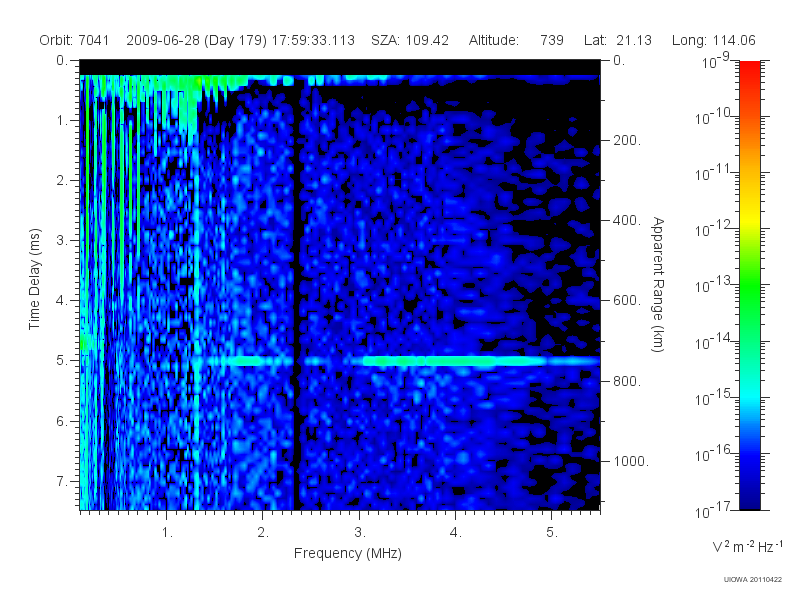The width and height of the screenshot is (800, 600).
Task: Click the '6.' tick on time delay axis
Action: click(62, 421)
